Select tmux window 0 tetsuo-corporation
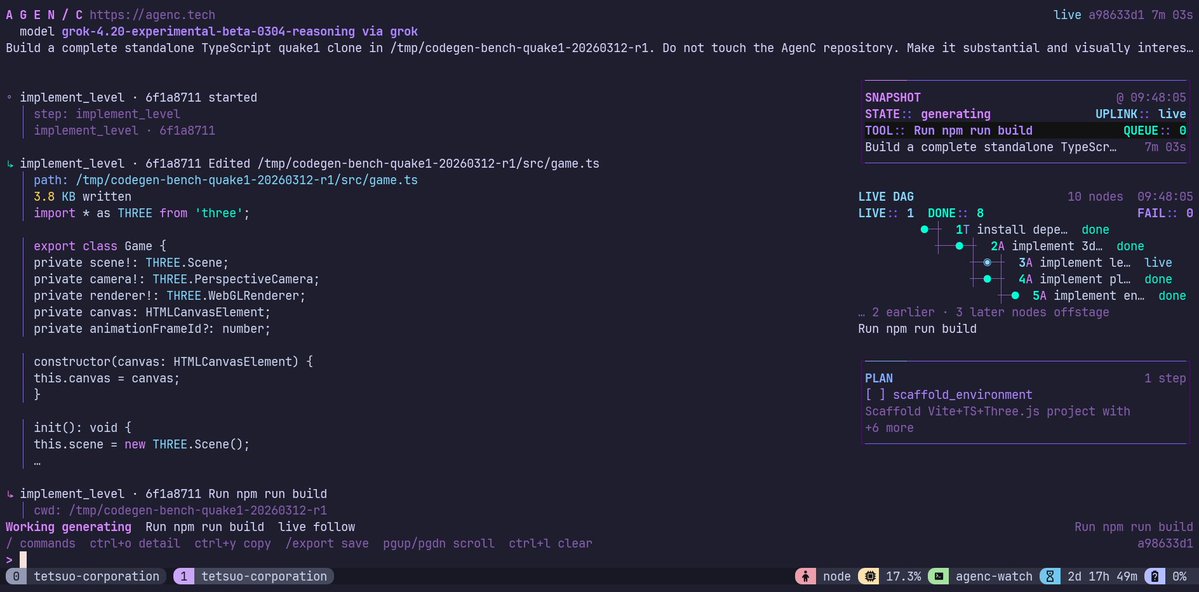Viewport: 1199px width, 592px height. [x=87, y=577]
